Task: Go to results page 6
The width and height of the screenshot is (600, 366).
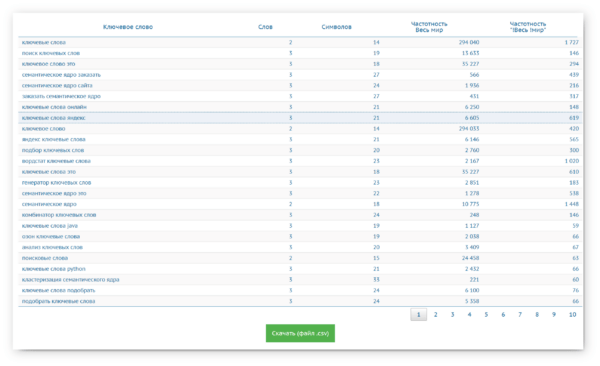Action: pos(503,315)
